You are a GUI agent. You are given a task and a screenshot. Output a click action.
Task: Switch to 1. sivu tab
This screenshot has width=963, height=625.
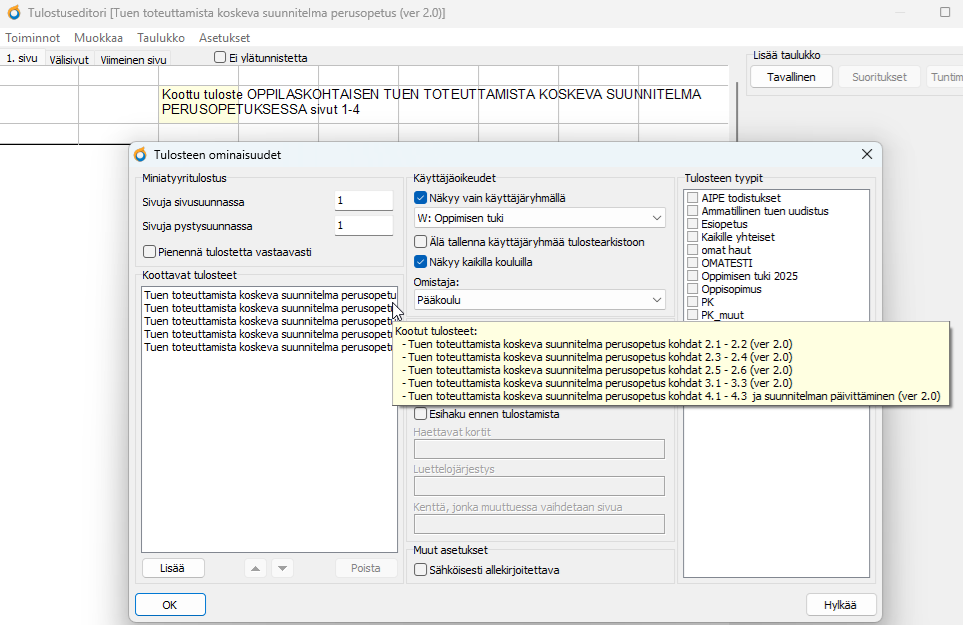[22, 58]
